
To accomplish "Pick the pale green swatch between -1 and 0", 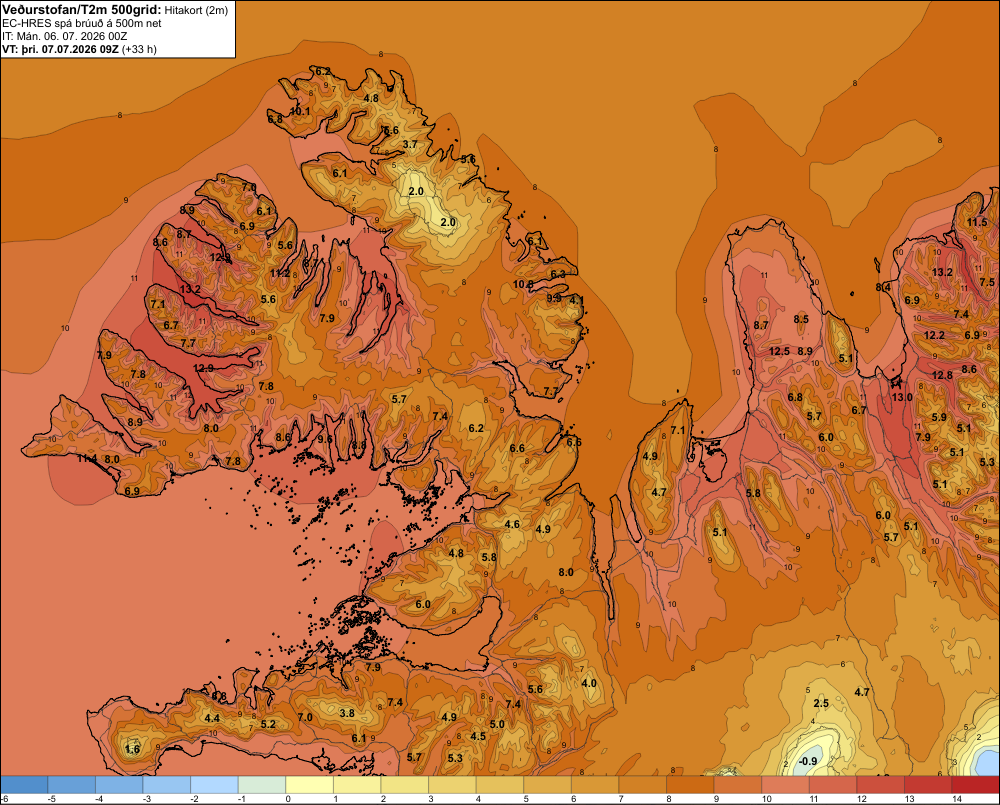I will click(261, 785).
